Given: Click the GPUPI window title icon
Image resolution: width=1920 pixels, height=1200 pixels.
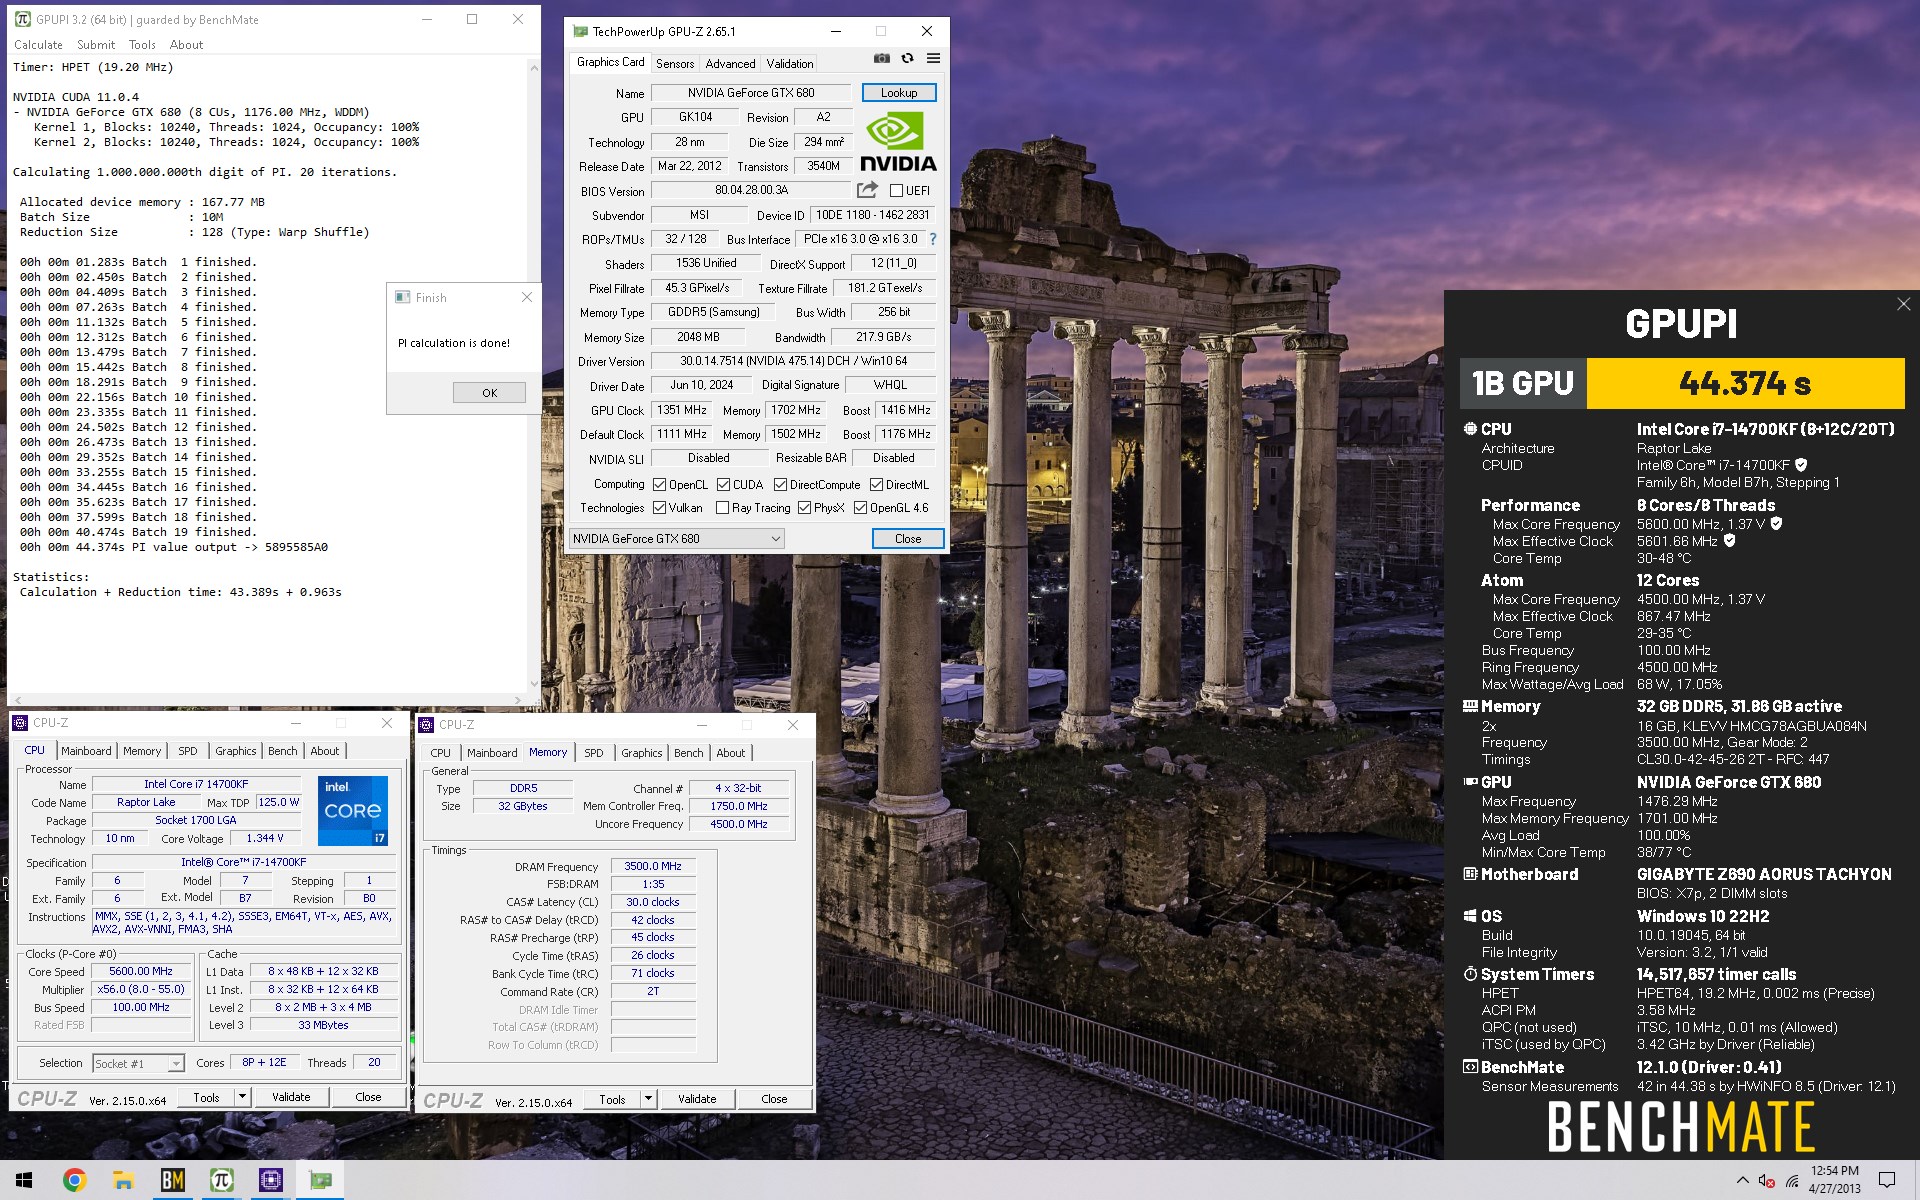Looking at the screenshot, I should (x=23, y=19).
